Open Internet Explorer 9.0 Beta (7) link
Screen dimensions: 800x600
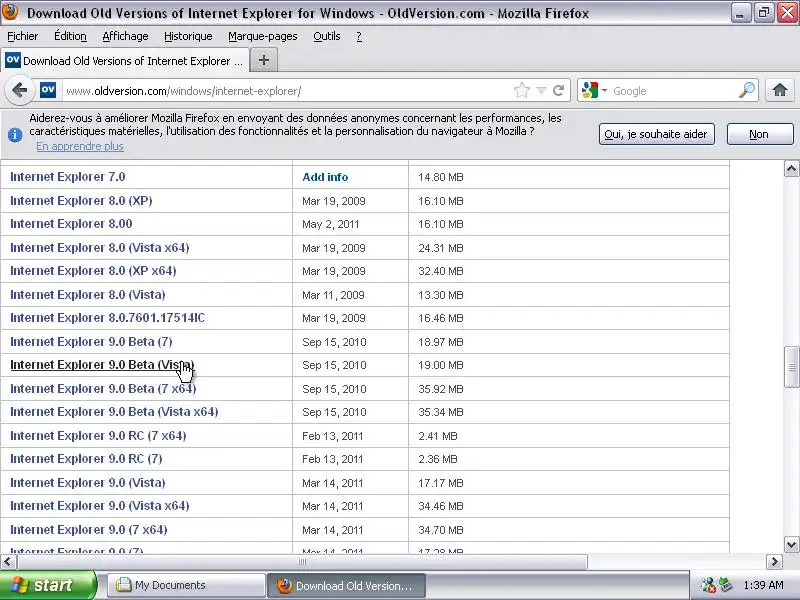pos(91,341)
